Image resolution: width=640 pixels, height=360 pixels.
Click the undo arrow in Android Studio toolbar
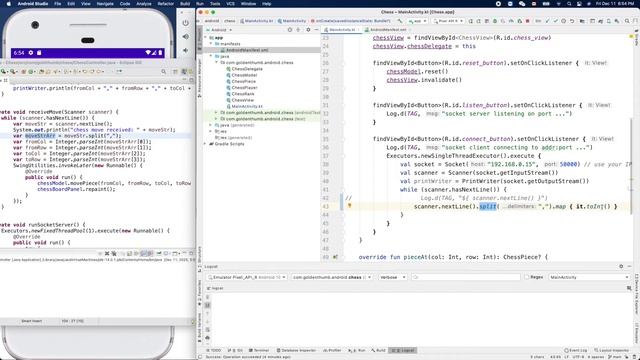(572, 21)
